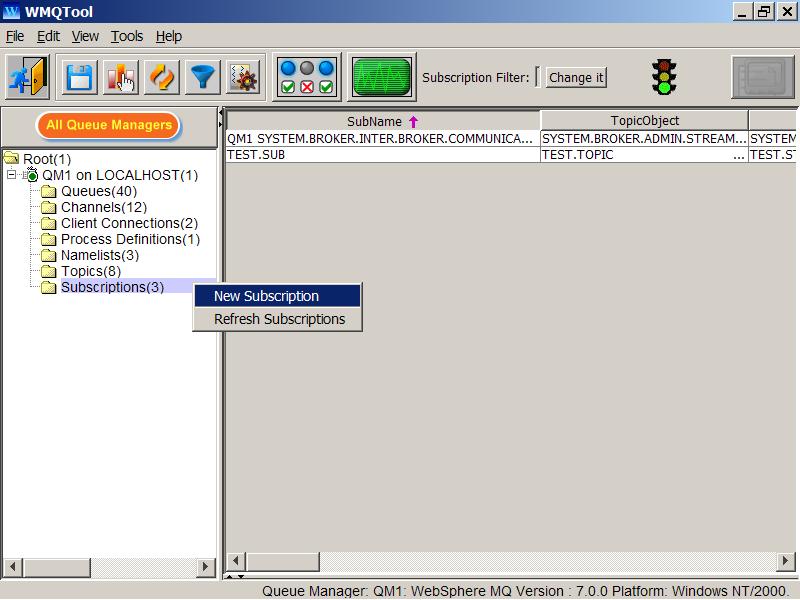Select Namelists(3) in the tree

point(100,255)
